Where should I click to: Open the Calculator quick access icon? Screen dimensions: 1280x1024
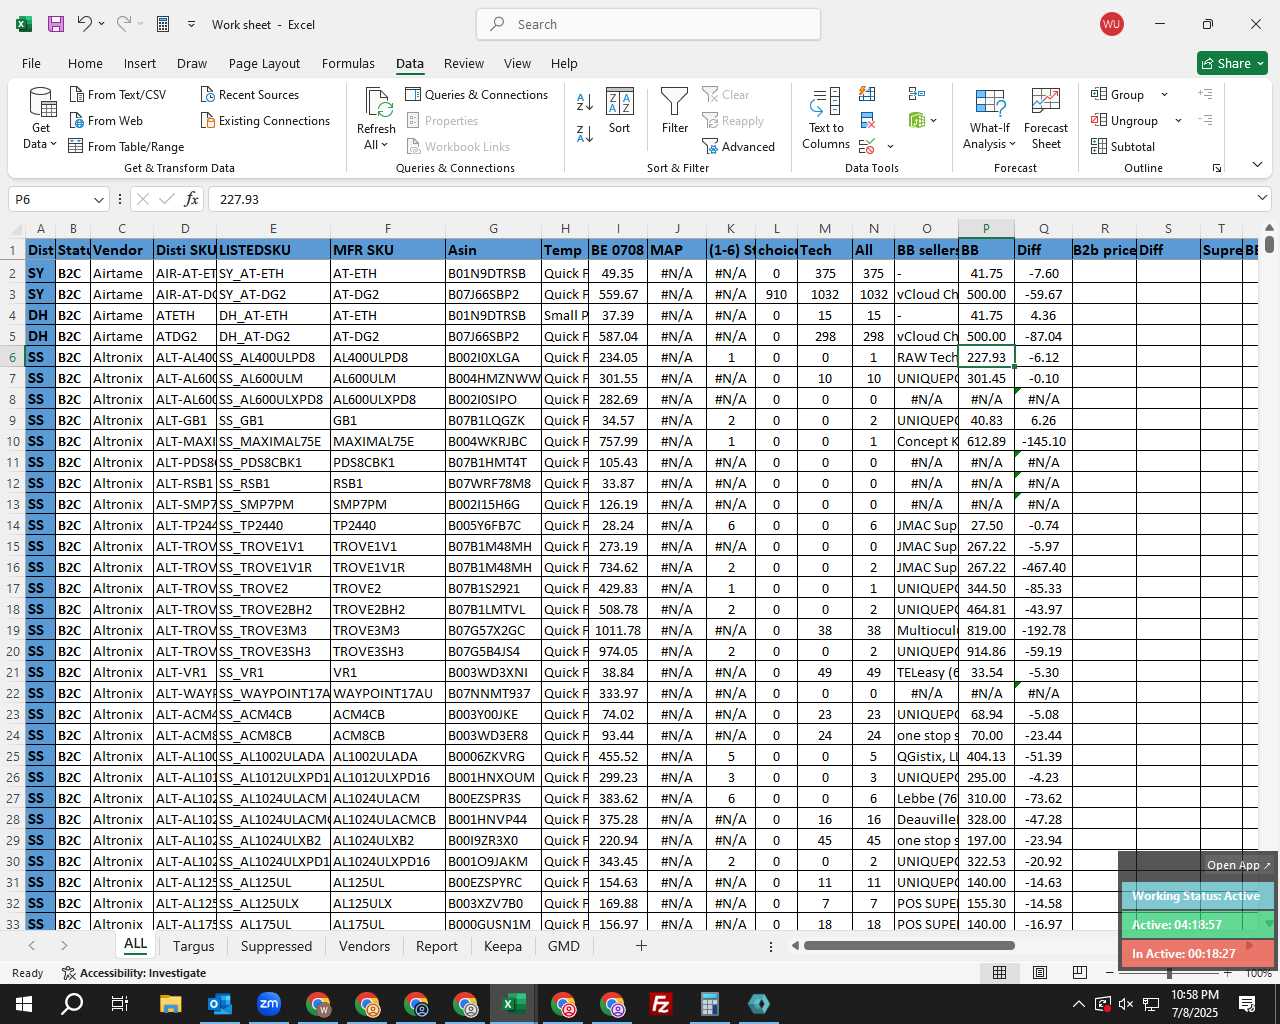pyautogui.click(x=163, y=24)
